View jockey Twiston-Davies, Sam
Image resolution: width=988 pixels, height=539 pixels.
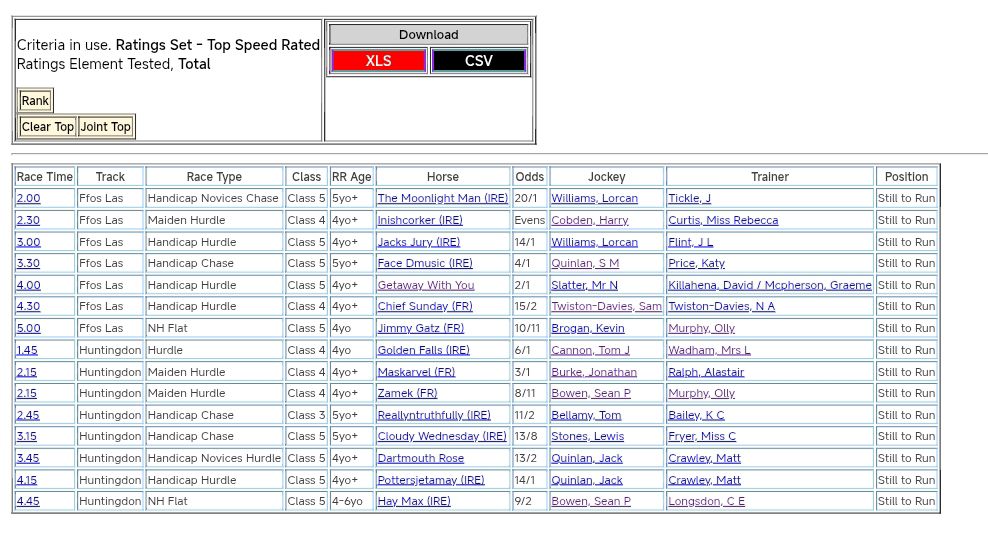point(606,307)
